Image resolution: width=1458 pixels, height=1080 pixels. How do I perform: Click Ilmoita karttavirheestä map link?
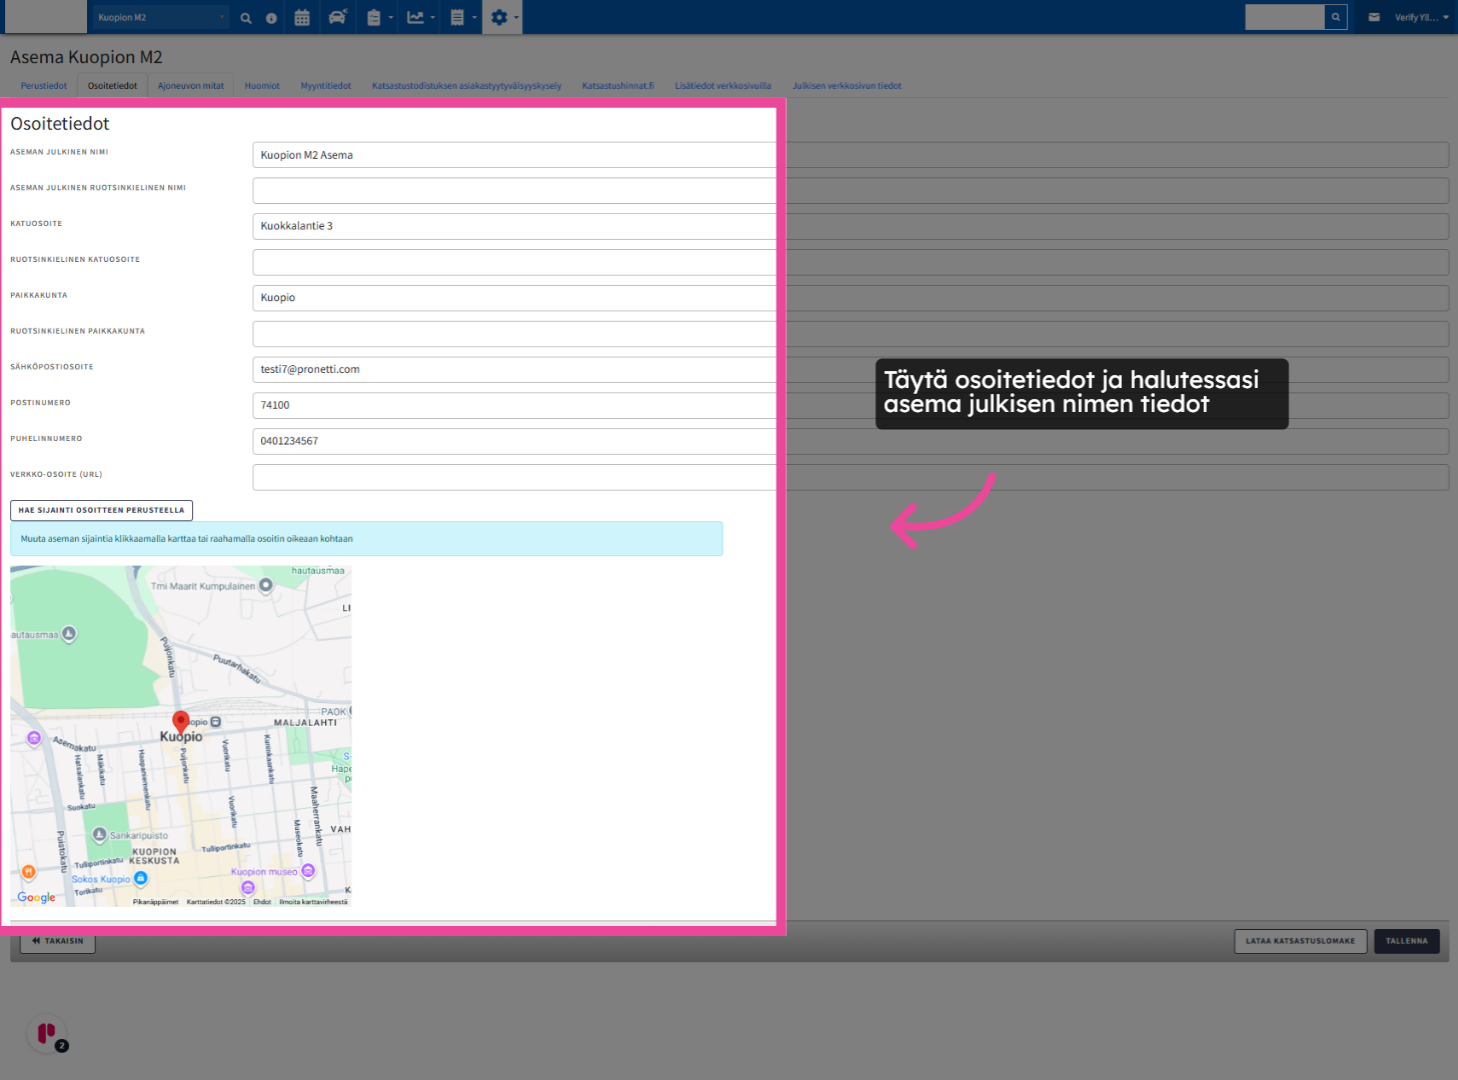[314, 902]
